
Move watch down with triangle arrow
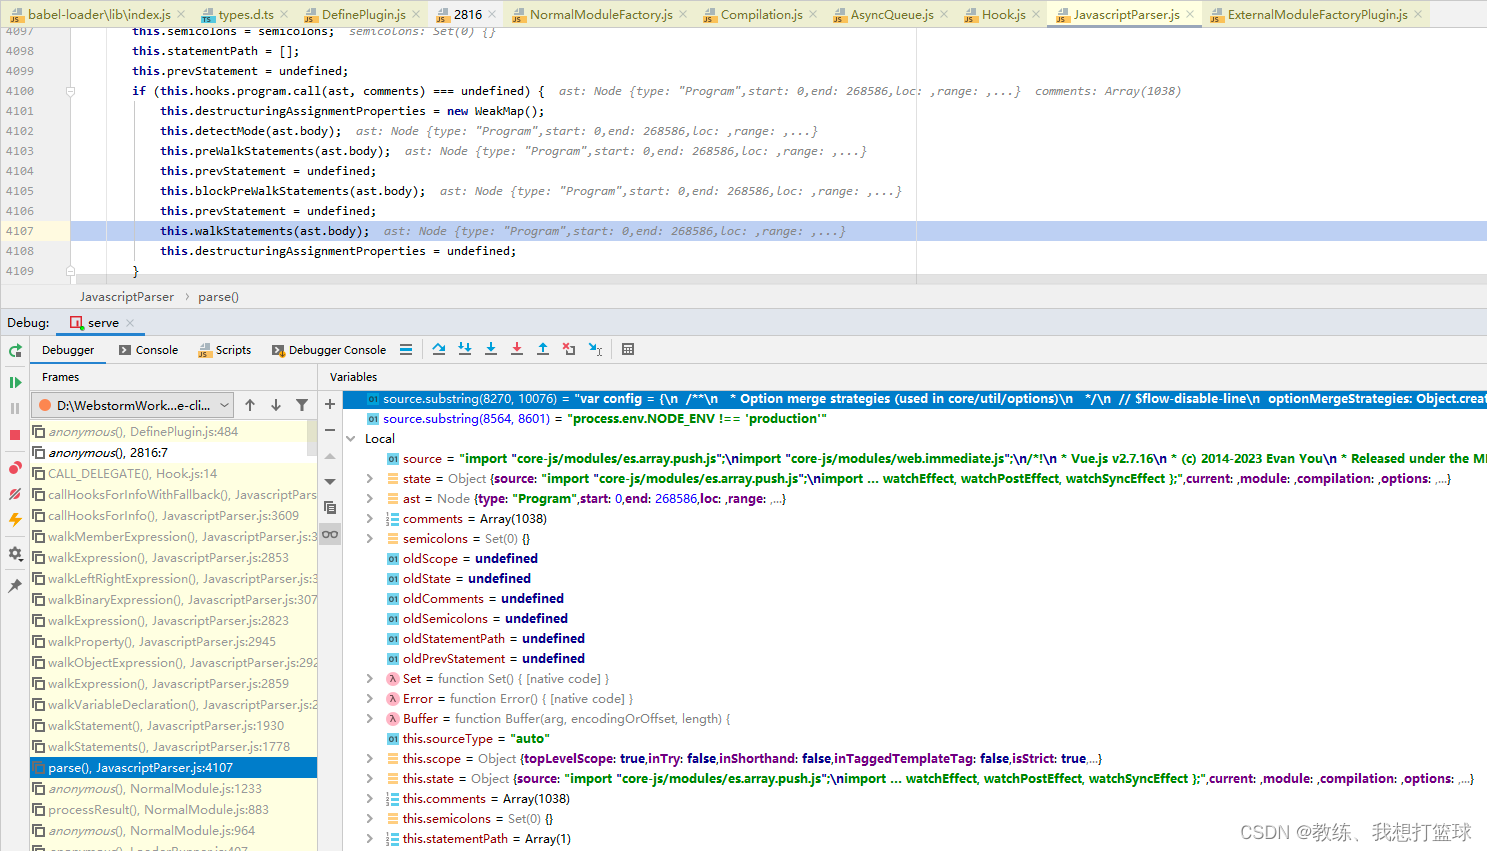[330, 482]
